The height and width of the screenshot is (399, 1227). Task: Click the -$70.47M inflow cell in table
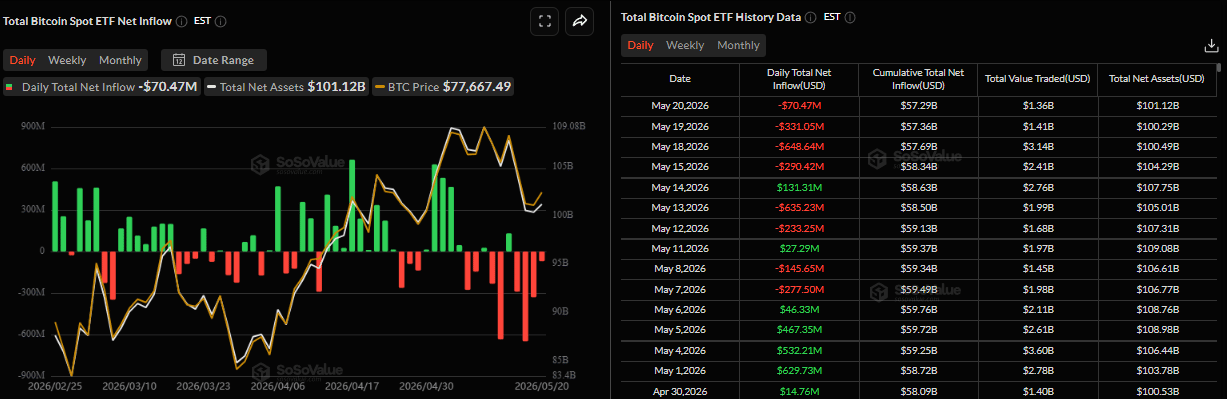[x=799, y=105]
